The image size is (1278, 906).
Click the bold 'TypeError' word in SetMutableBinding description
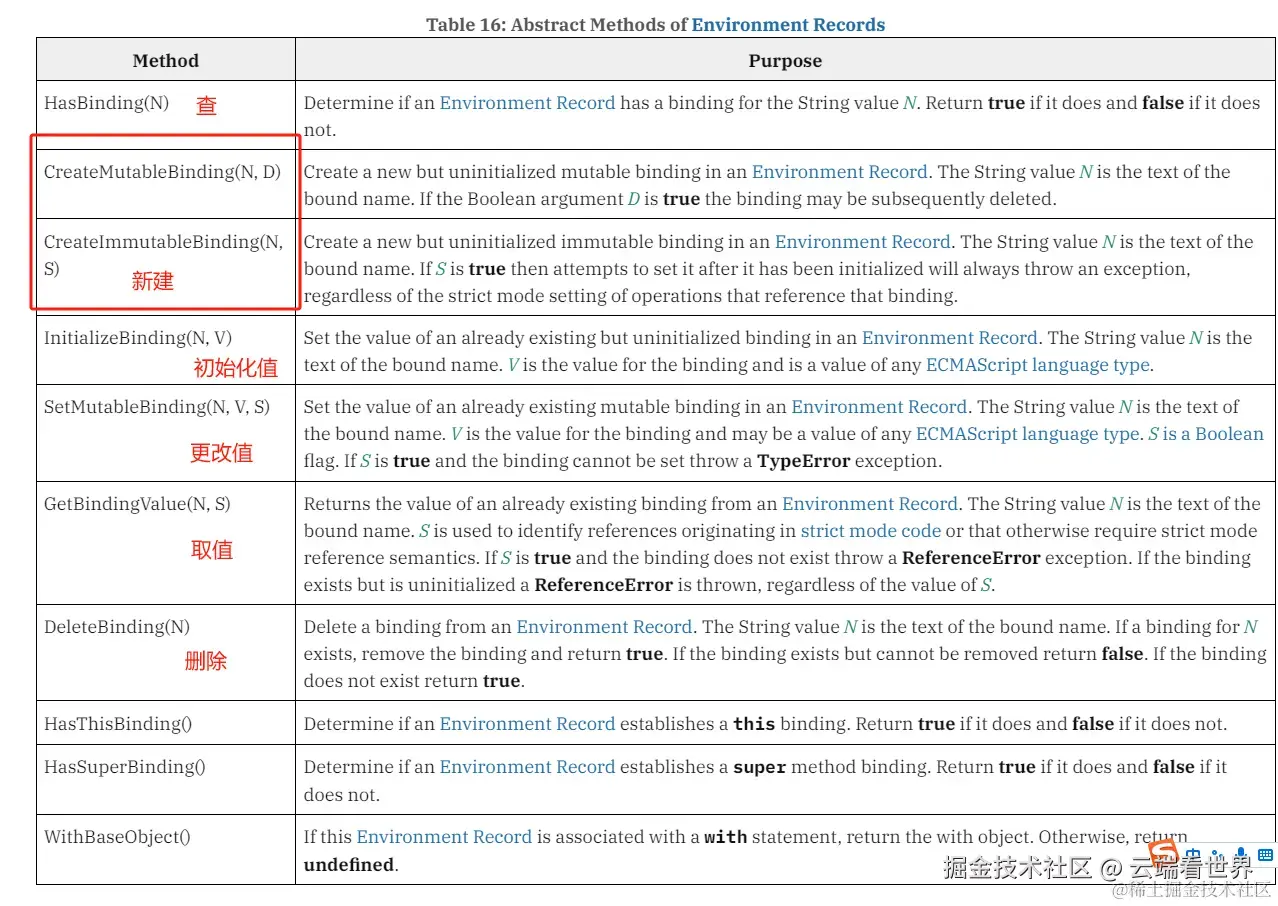click(804, 462)
